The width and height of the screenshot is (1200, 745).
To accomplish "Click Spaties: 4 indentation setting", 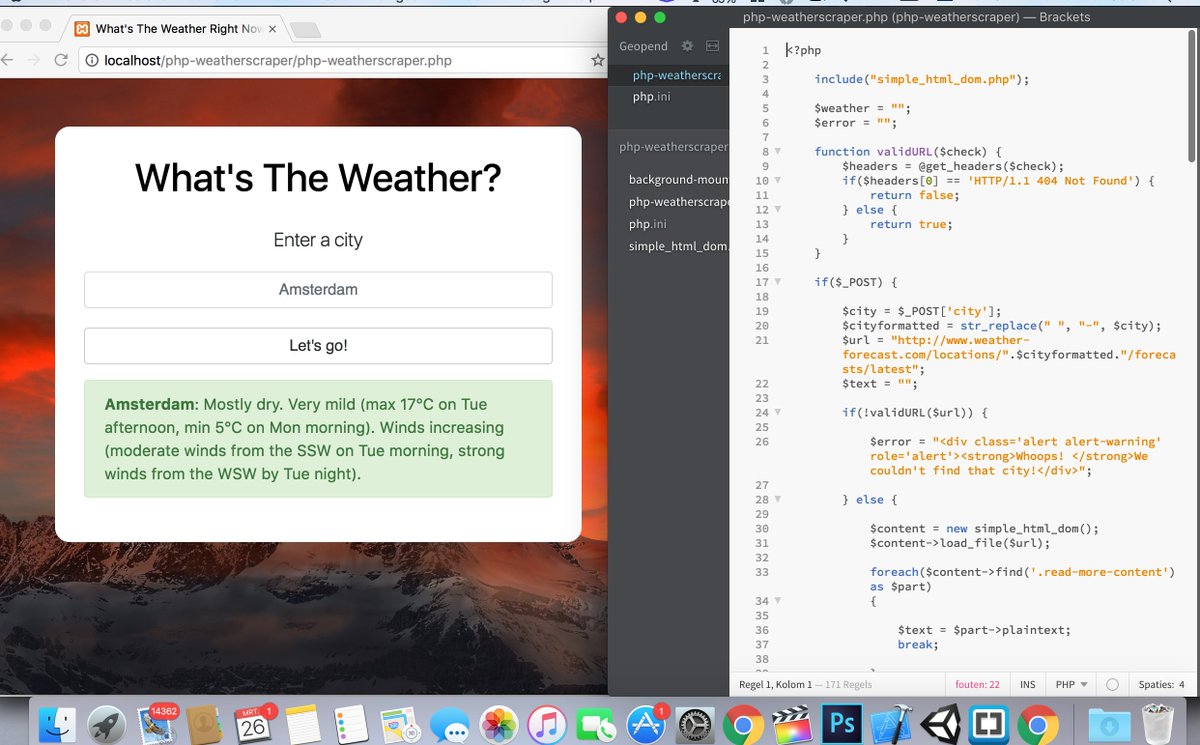I will pos(1161,684).
